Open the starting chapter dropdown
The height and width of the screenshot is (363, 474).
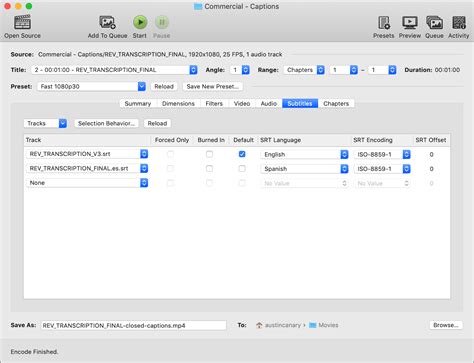[x=343, y=70]
